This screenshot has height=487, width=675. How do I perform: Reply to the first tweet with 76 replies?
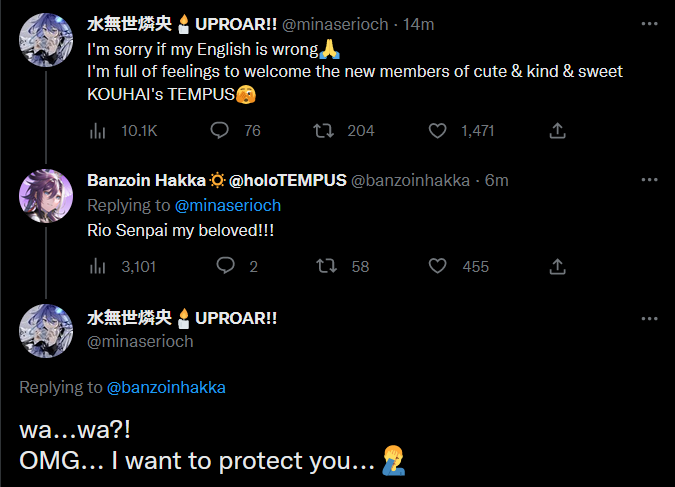pyautogui.click(x=221, y=131)
